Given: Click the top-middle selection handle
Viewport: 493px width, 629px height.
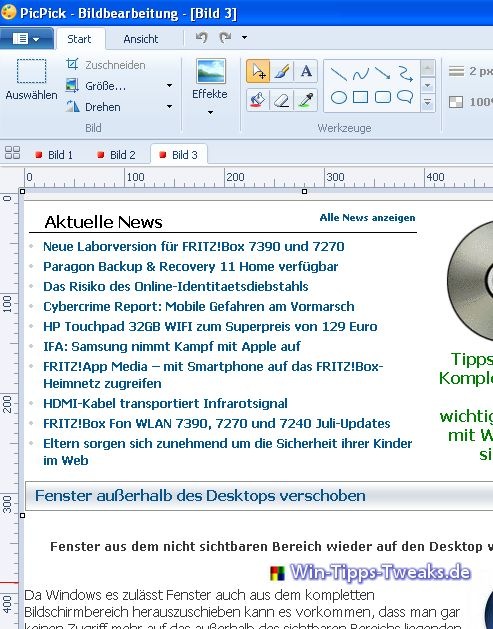Looking at the screenshot, I should [304, 192].
